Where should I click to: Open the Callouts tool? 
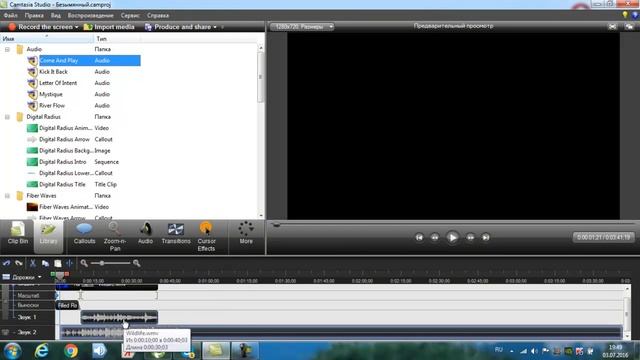[x=84, y=233]
